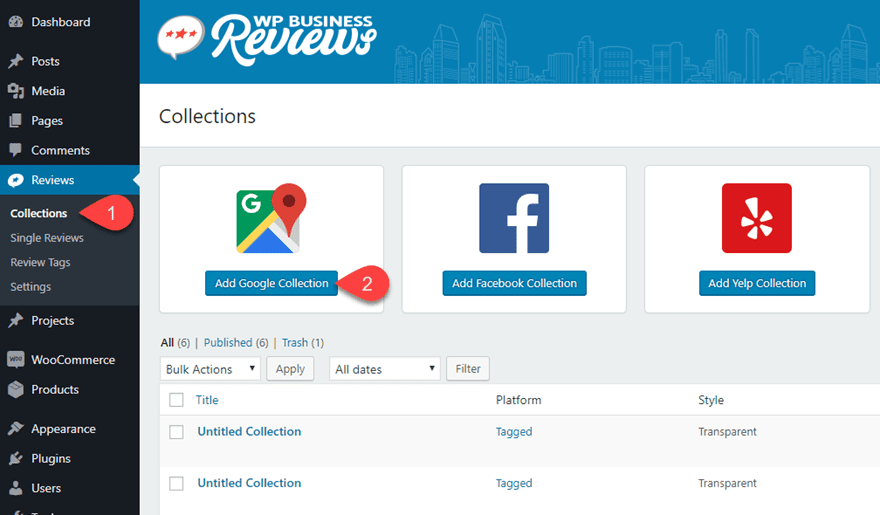Click Add Yelp Collection button
Viewport: 880px width, 515px height.
point(757,283)
